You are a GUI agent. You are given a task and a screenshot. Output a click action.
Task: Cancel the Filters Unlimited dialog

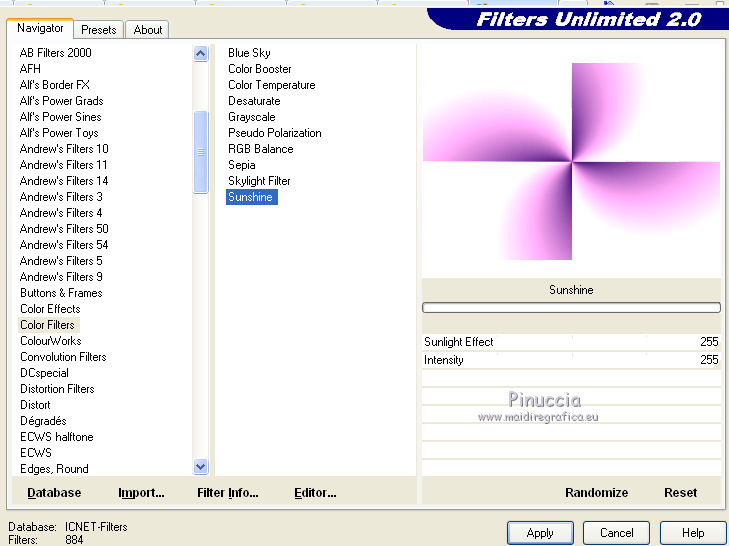tap(616, 533)
